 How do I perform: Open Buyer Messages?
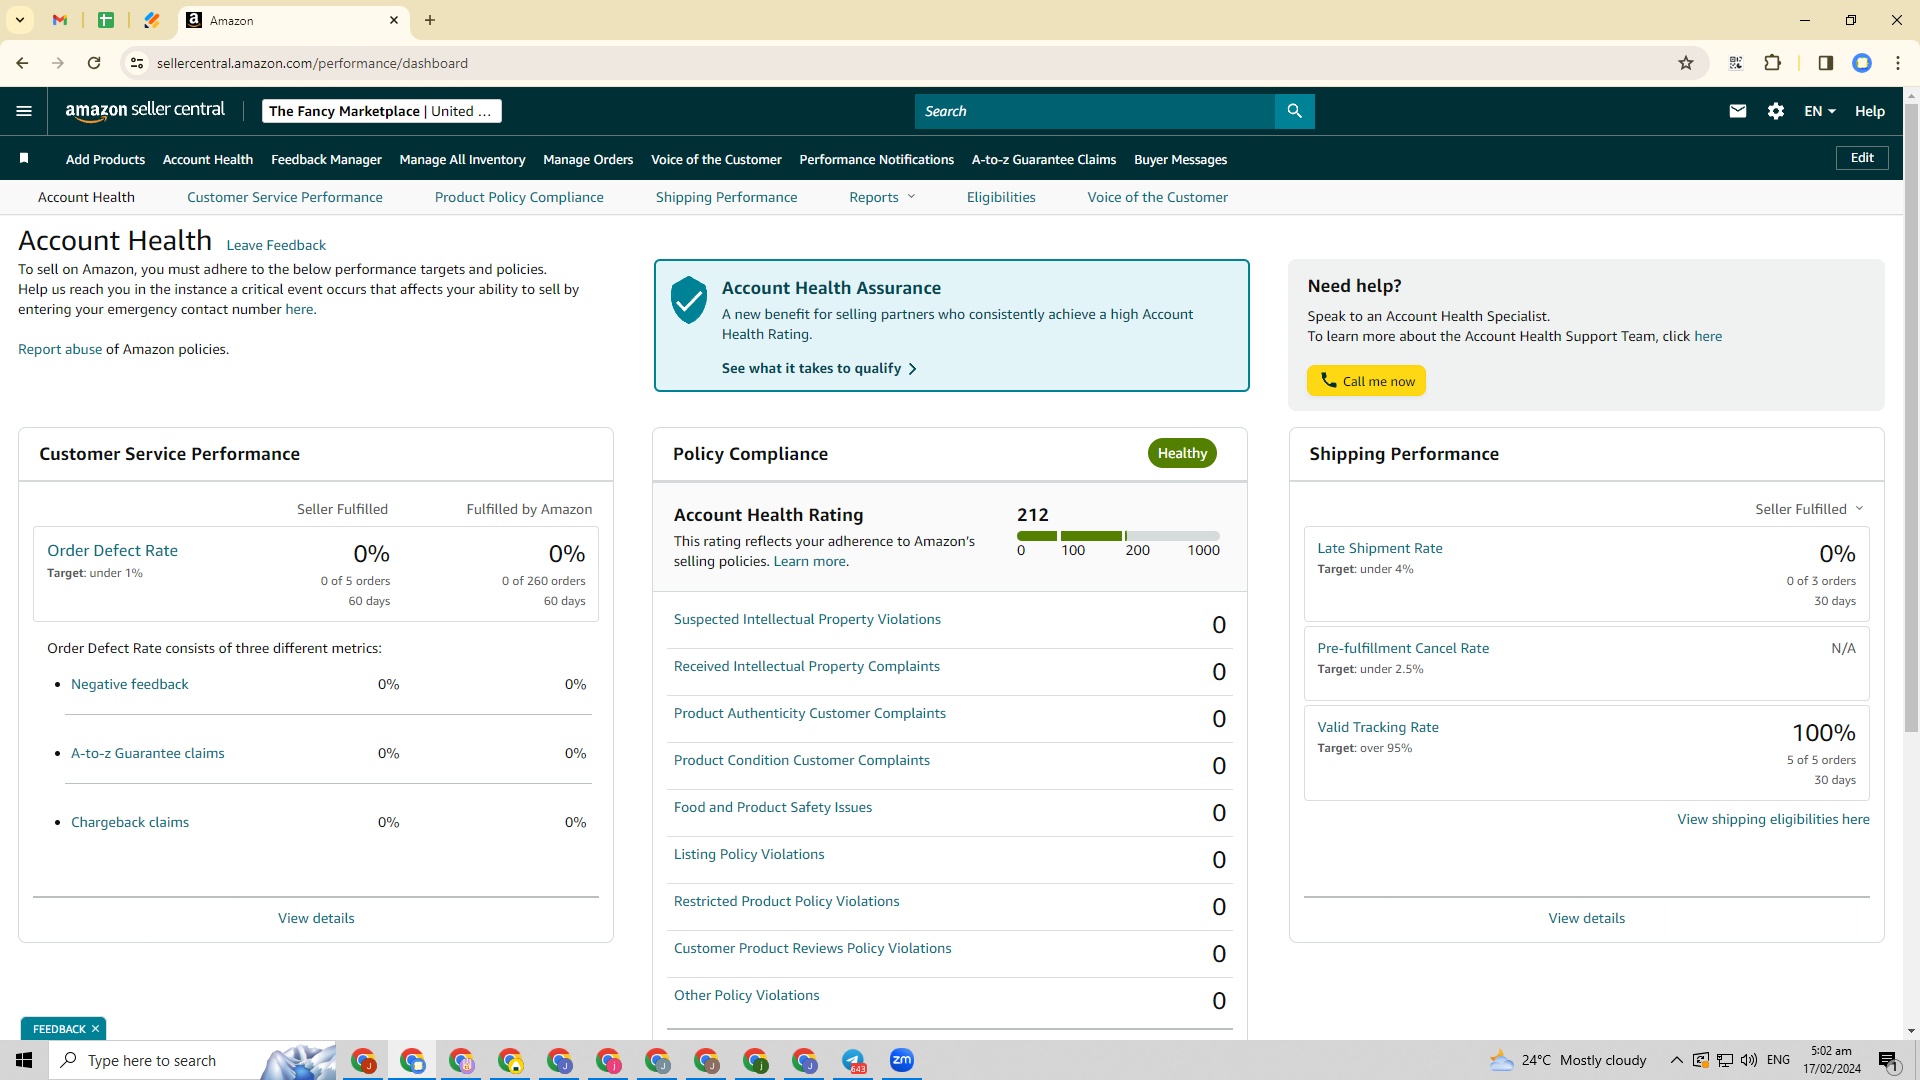click(1180, 159)
